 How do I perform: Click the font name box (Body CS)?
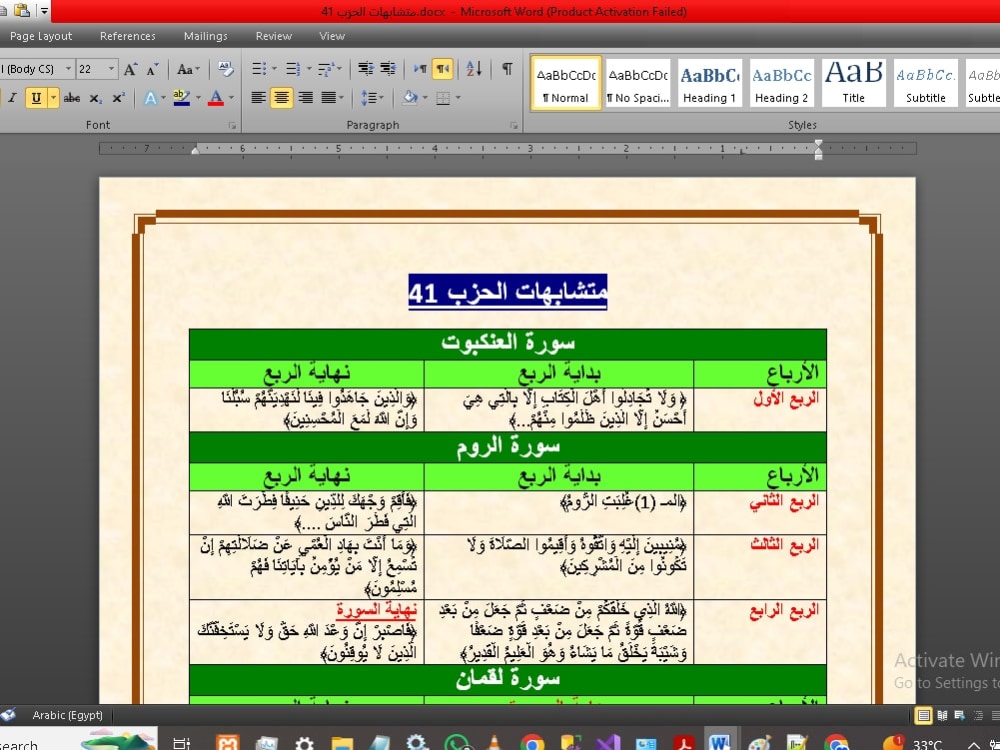pos(32,69)
